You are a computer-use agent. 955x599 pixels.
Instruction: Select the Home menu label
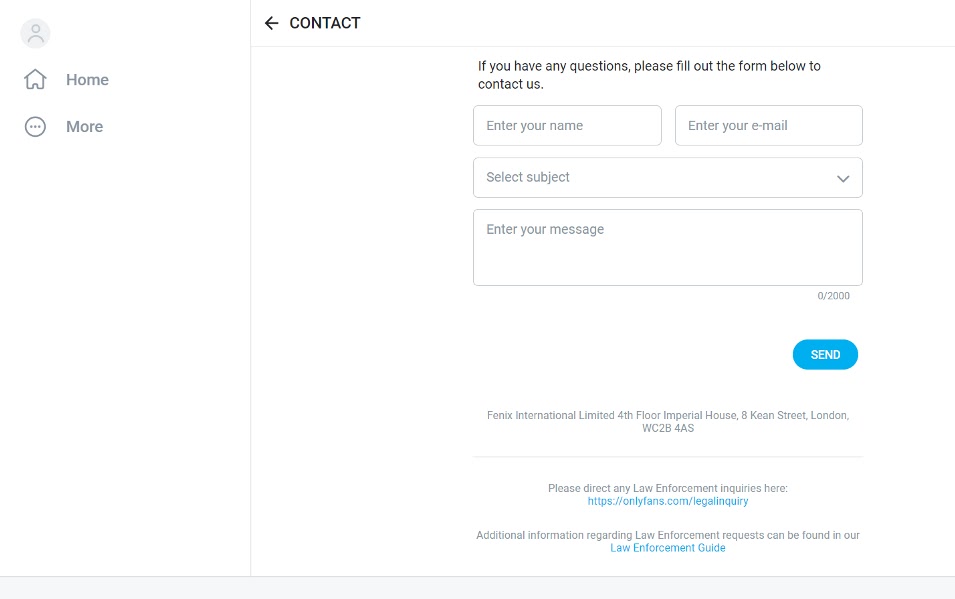[x=87, y=80]
